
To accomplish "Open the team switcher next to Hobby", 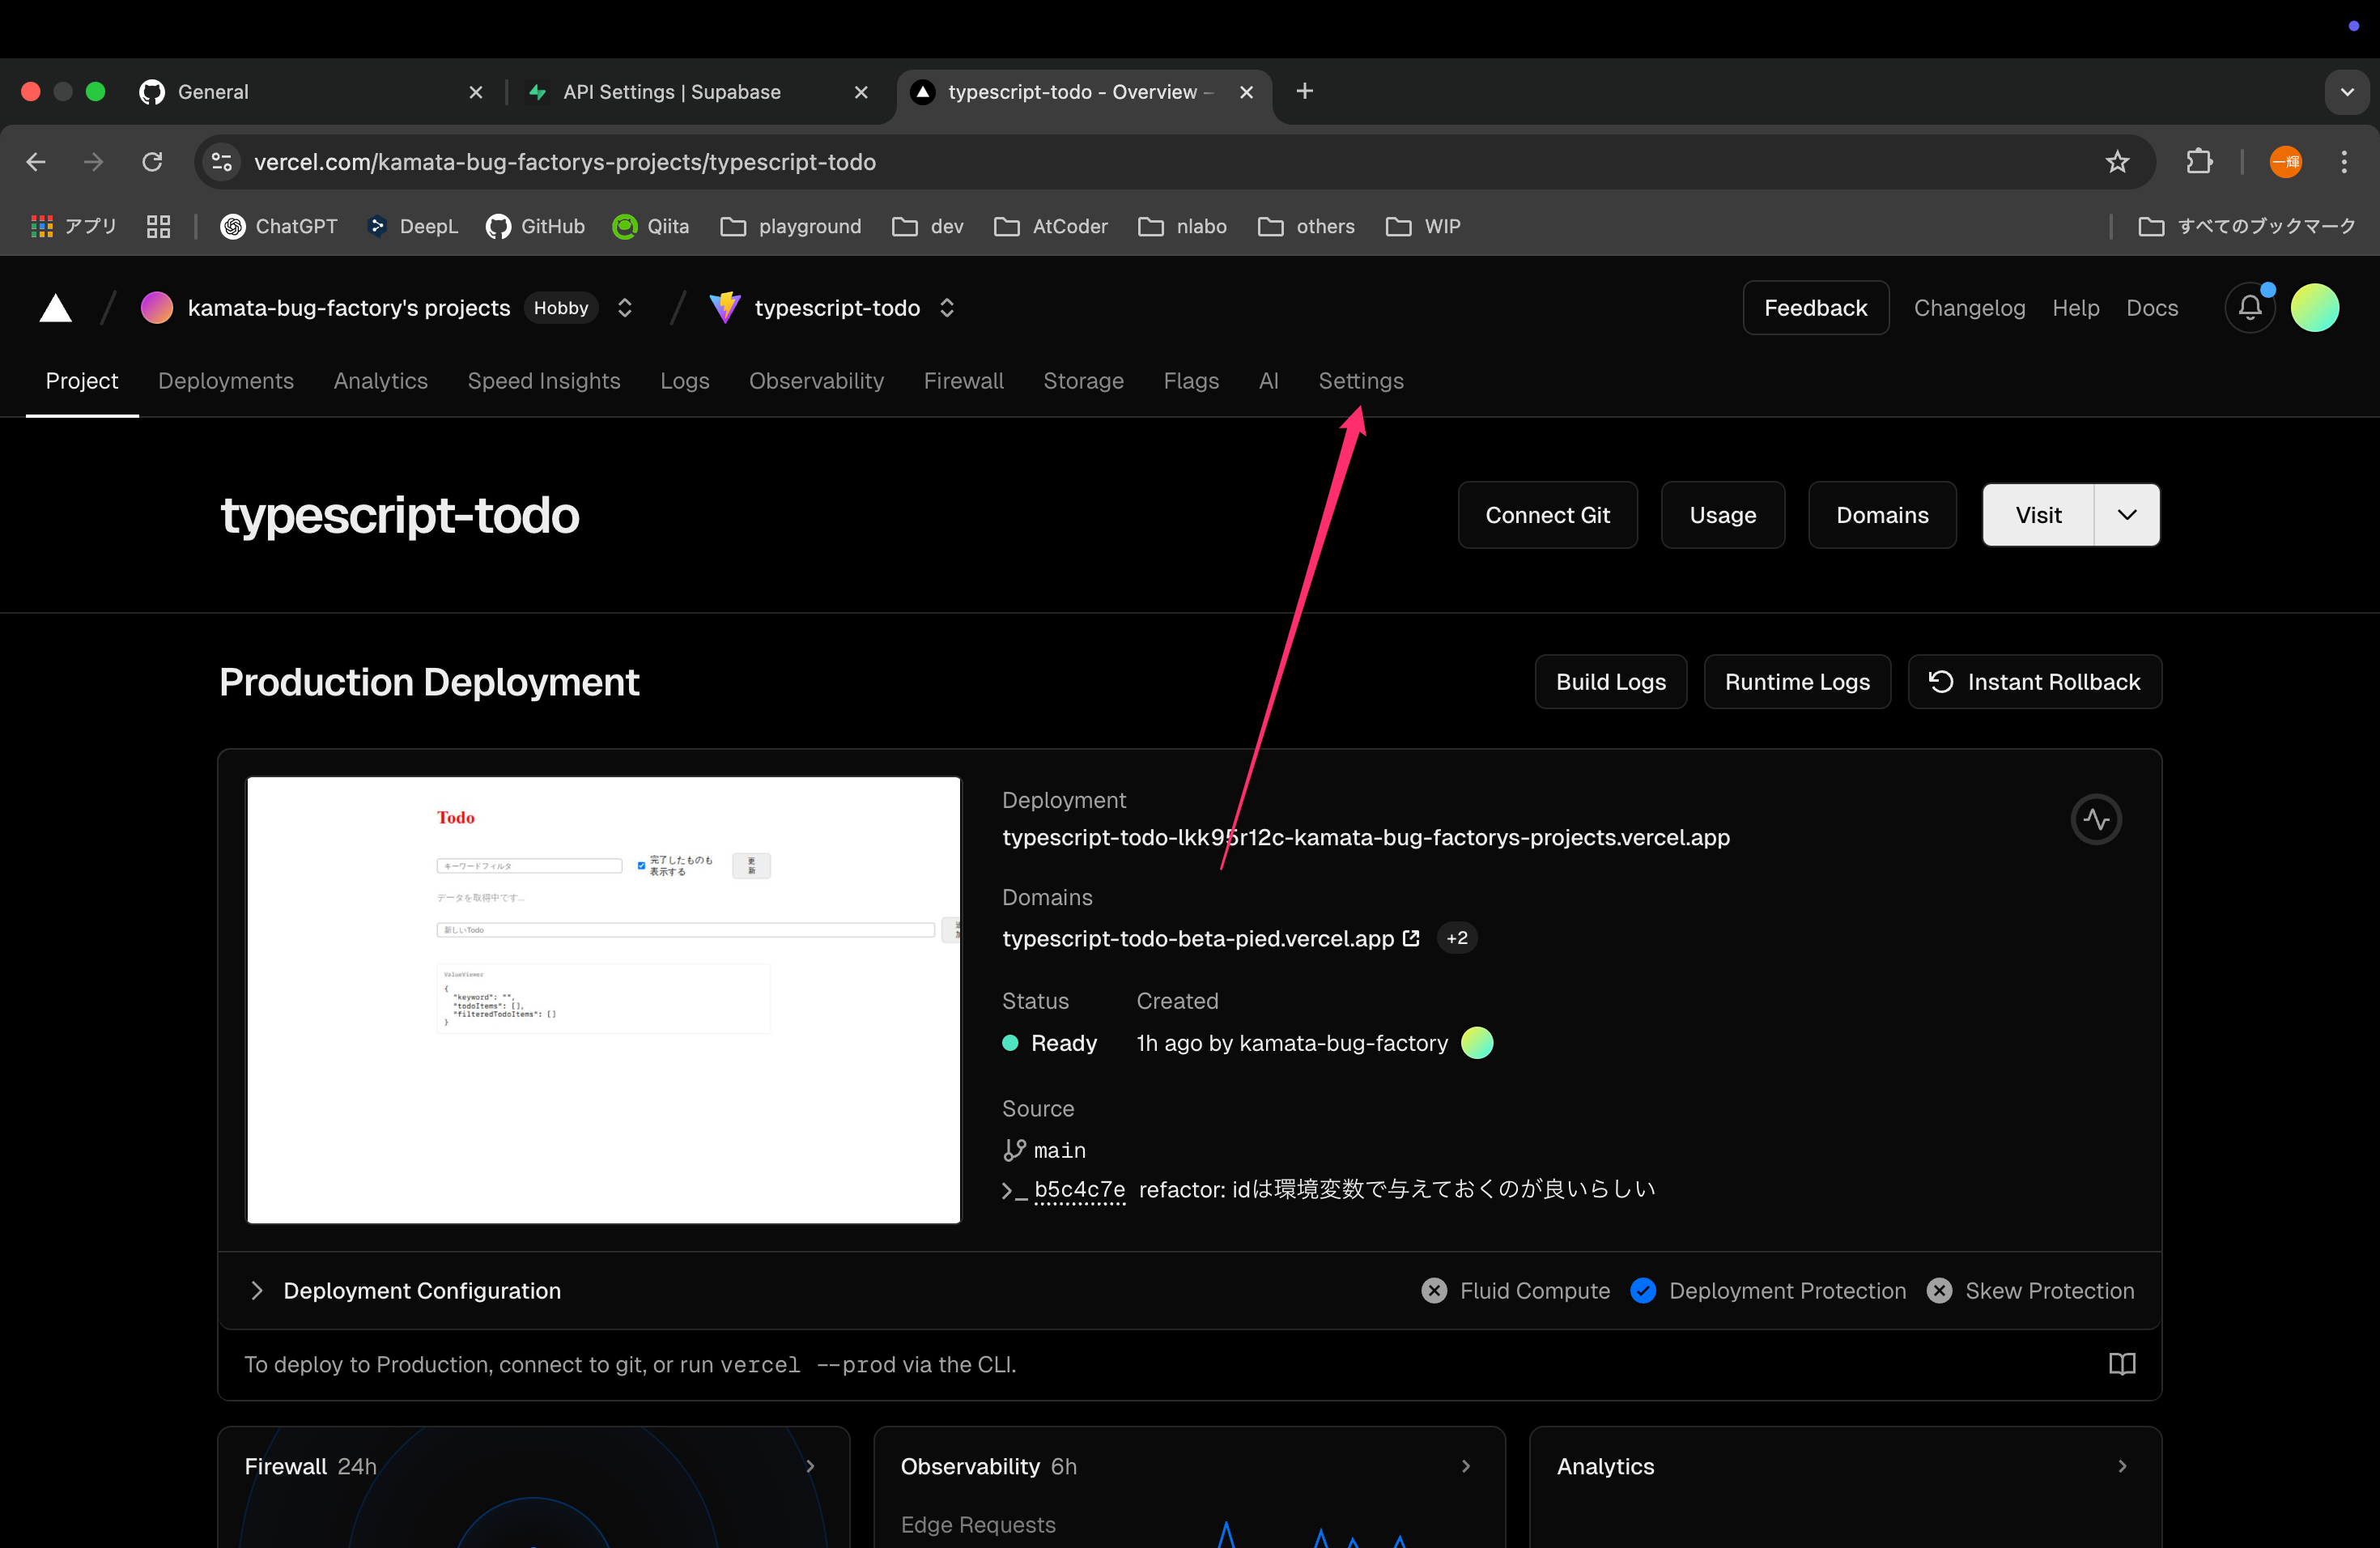I will (625, 308).
